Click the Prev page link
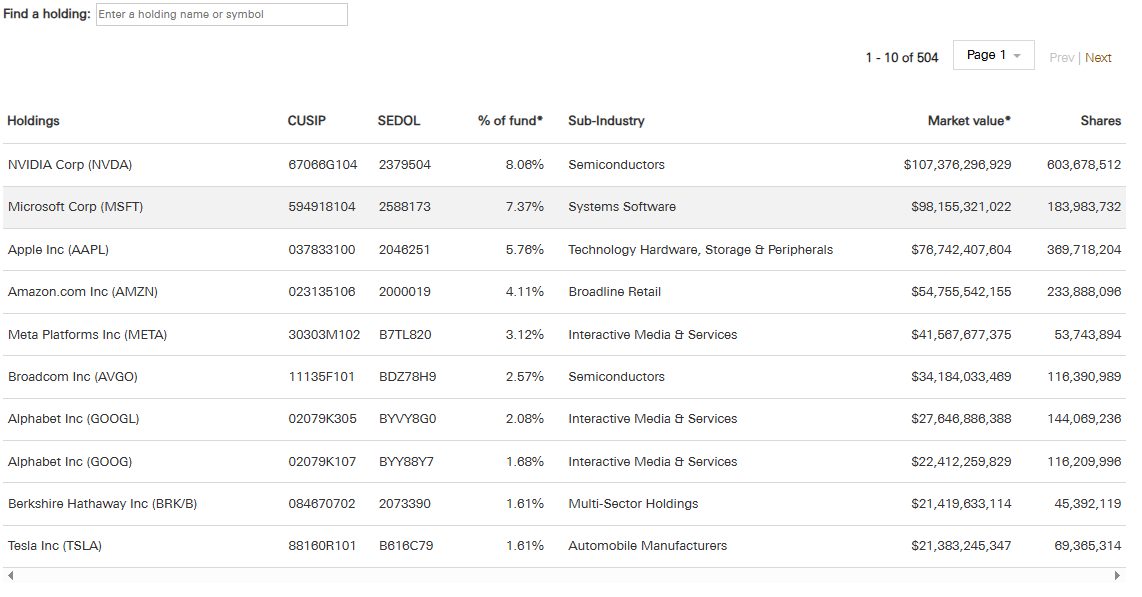 (x=1061, y=58)
